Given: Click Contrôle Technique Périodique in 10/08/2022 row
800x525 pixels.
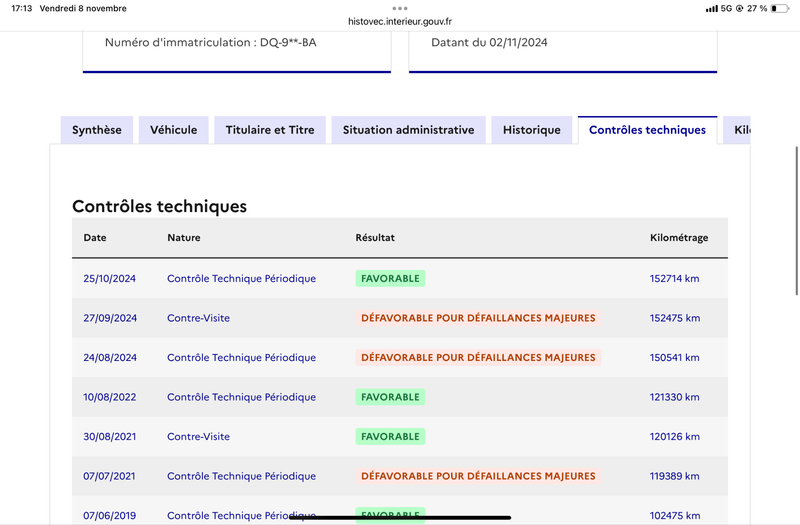Looking at the screenshot, I should point(241,397).
